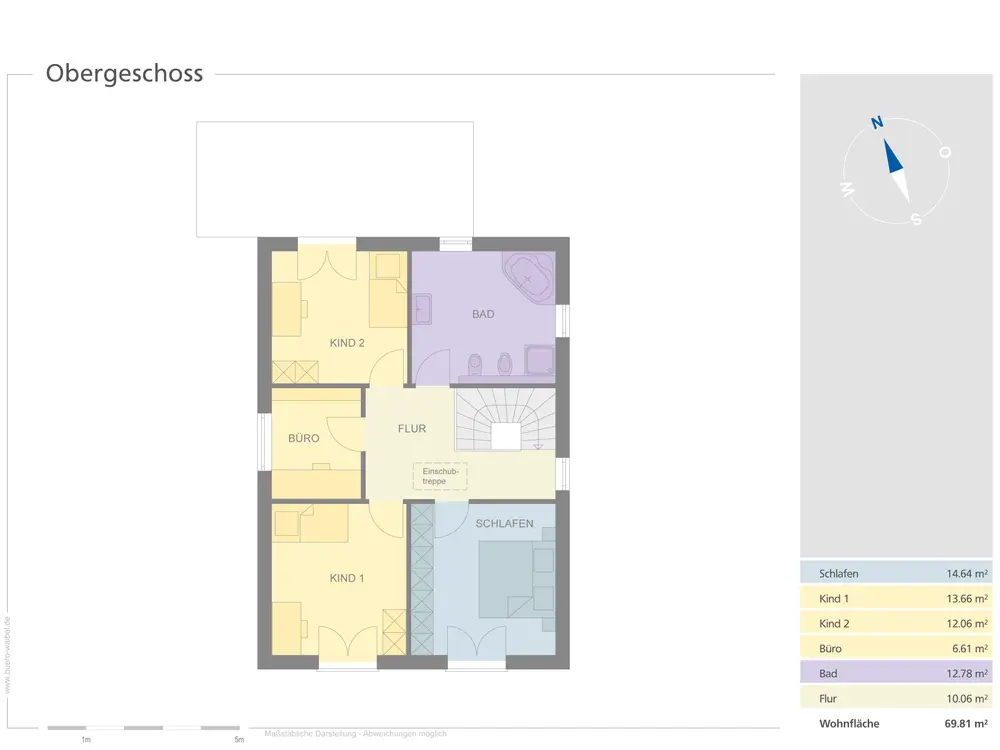This screenshot has height=750, width=1000.
Task: Click the washbasin in BAD
Action: pyautogui.click(x=422, y=309)
